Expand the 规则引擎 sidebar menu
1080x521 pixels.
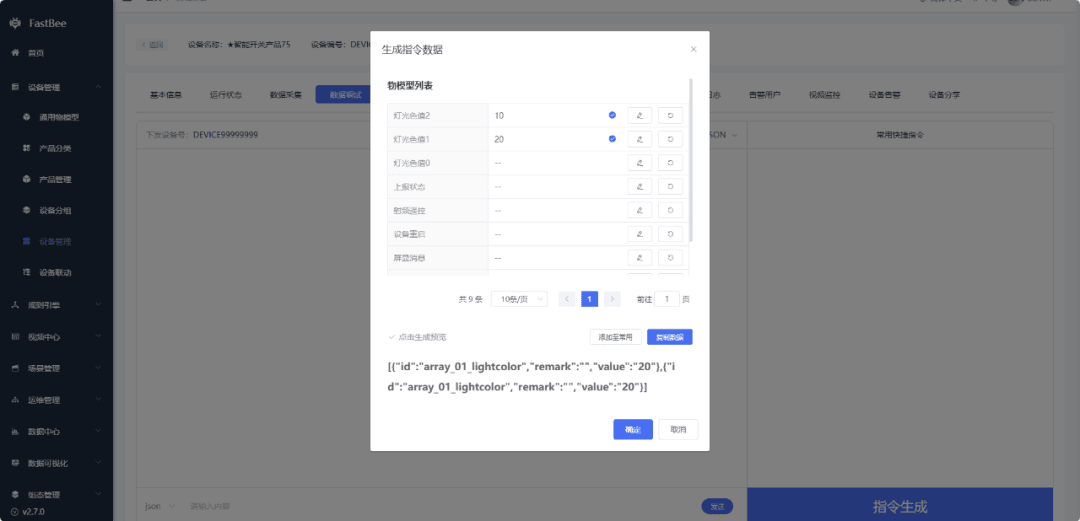point(56,304)
